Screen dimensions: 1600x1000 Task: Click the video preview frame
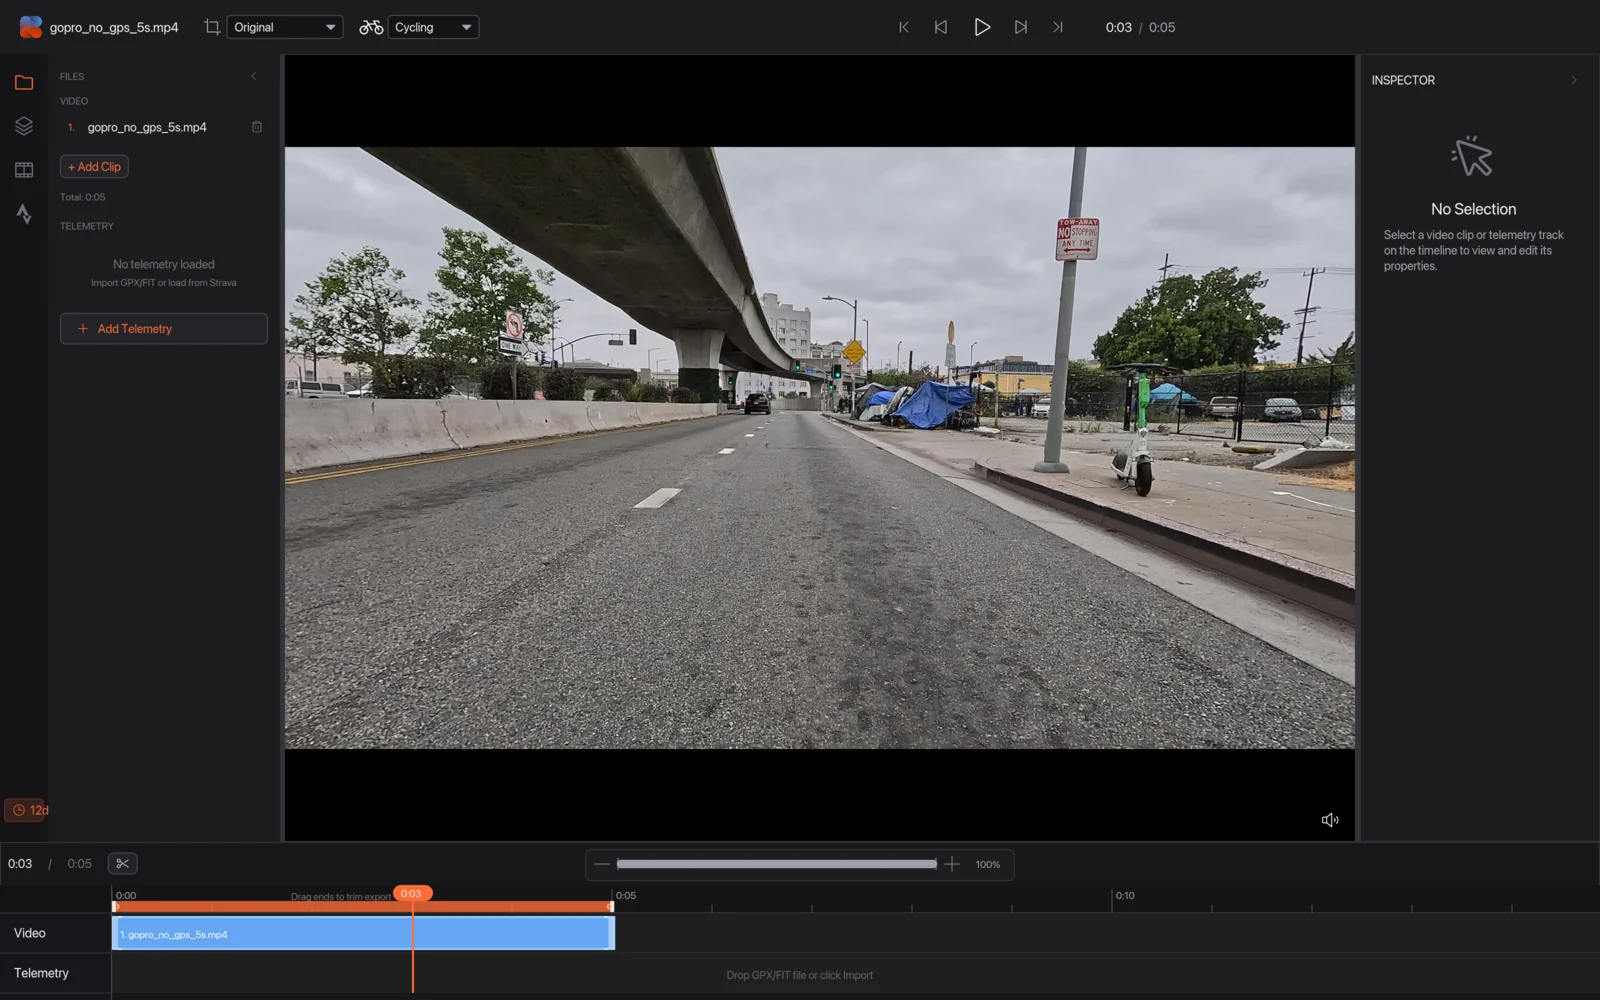point(820,448)
